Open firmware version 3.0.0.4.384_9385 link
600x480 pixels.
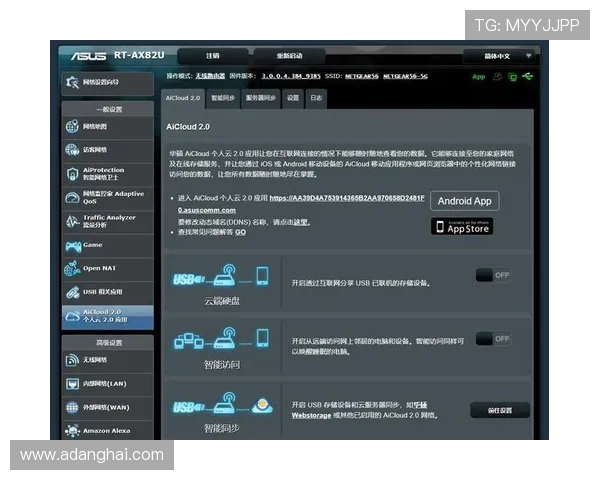tap(291, 76)
